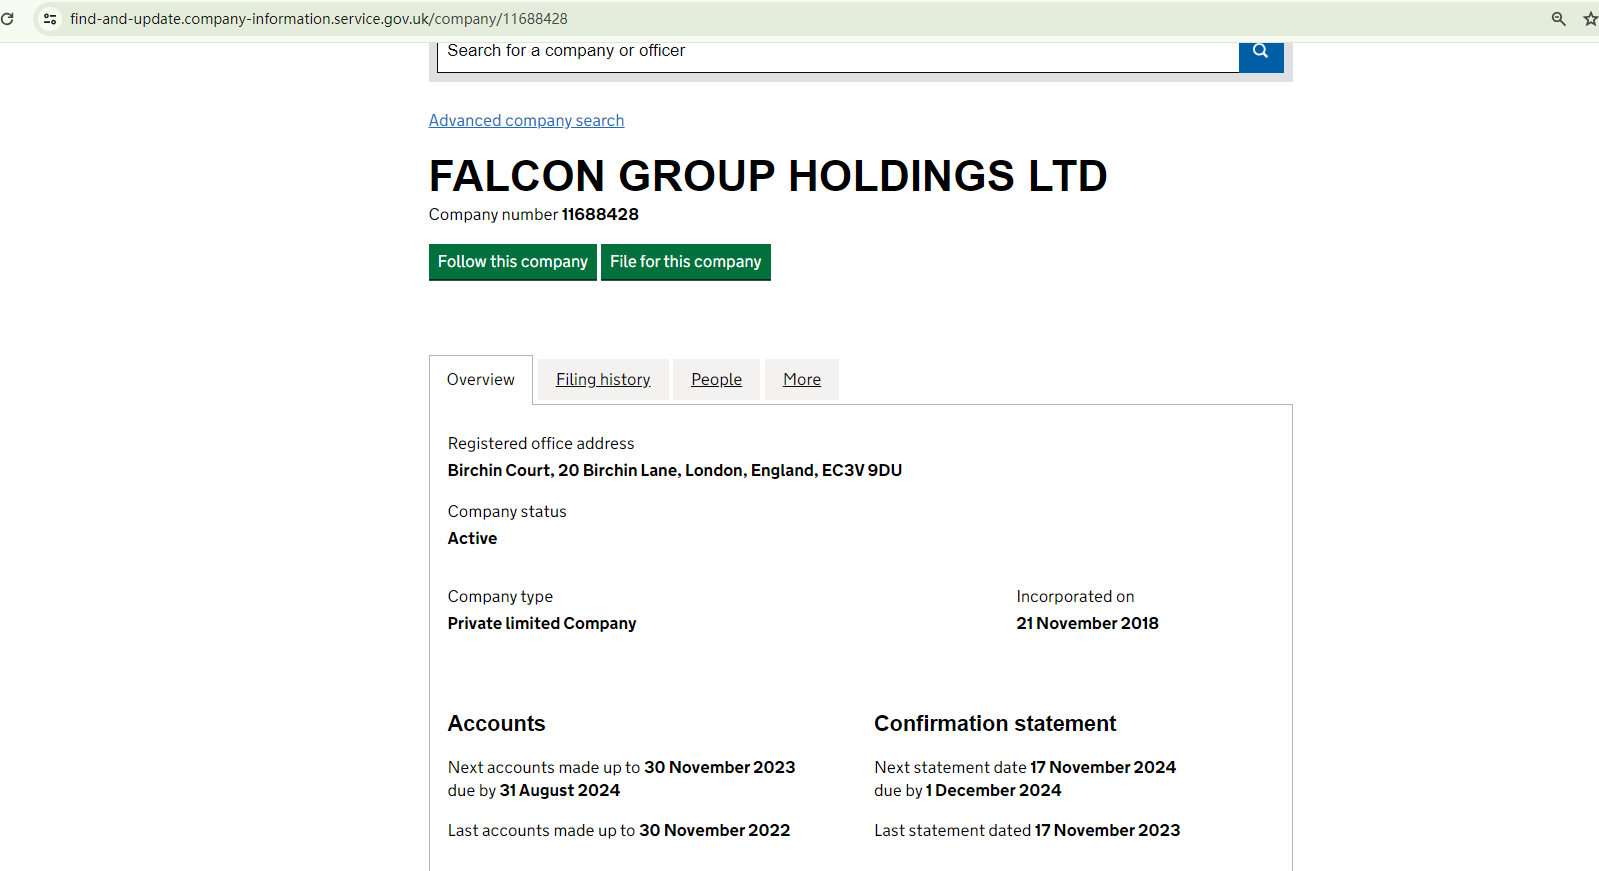Open the Advanced company search link
Viewport: 1599px width, 871px height.
pos(526,121)
